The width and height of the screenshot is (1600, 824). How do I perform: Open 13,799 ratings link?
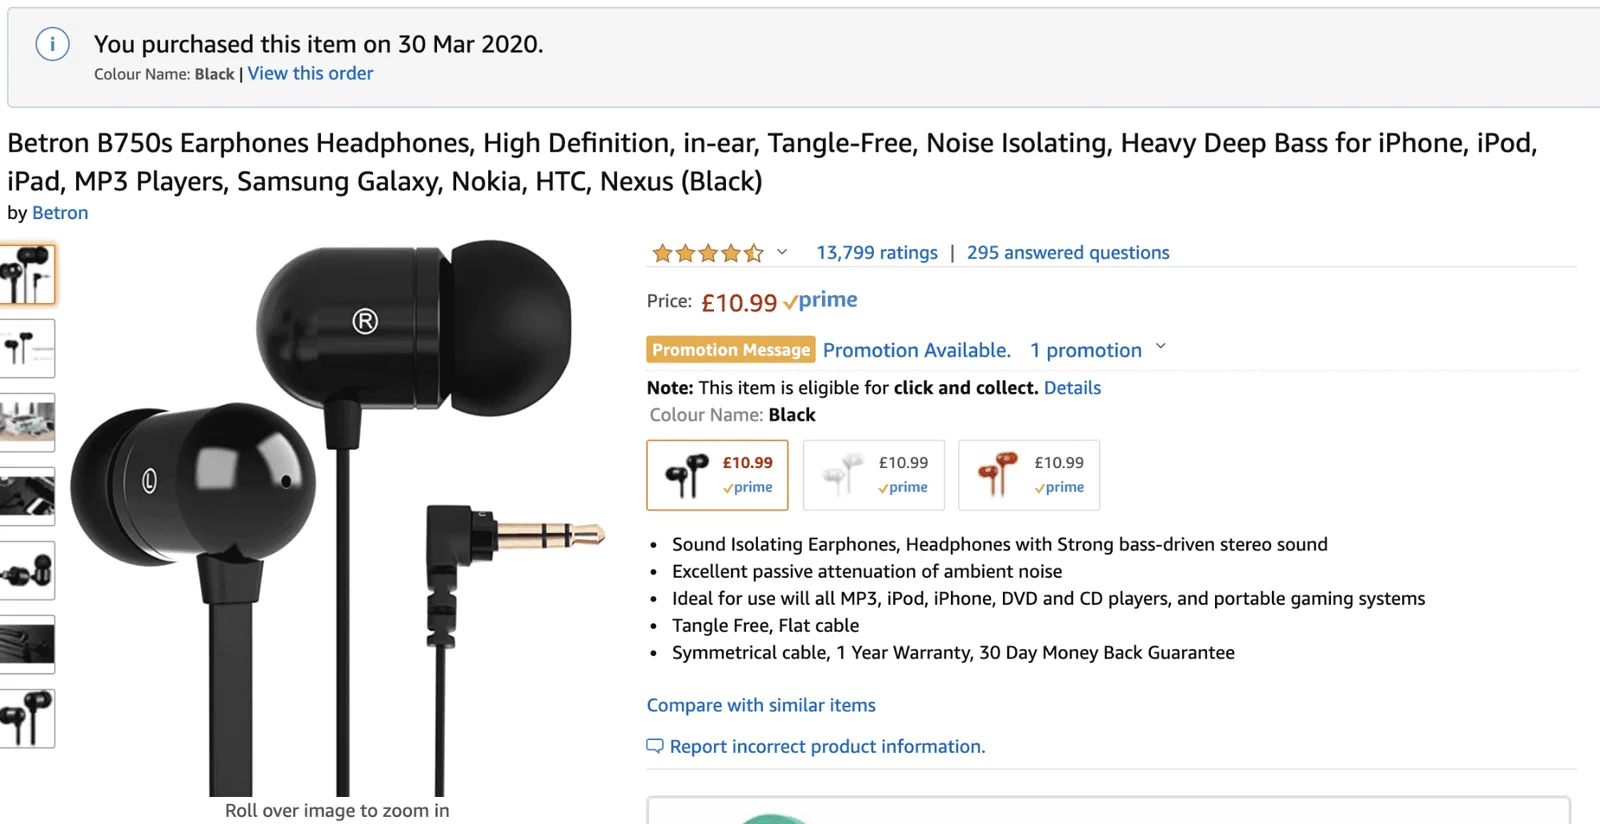pyautogui.click(x=877, y=253)
